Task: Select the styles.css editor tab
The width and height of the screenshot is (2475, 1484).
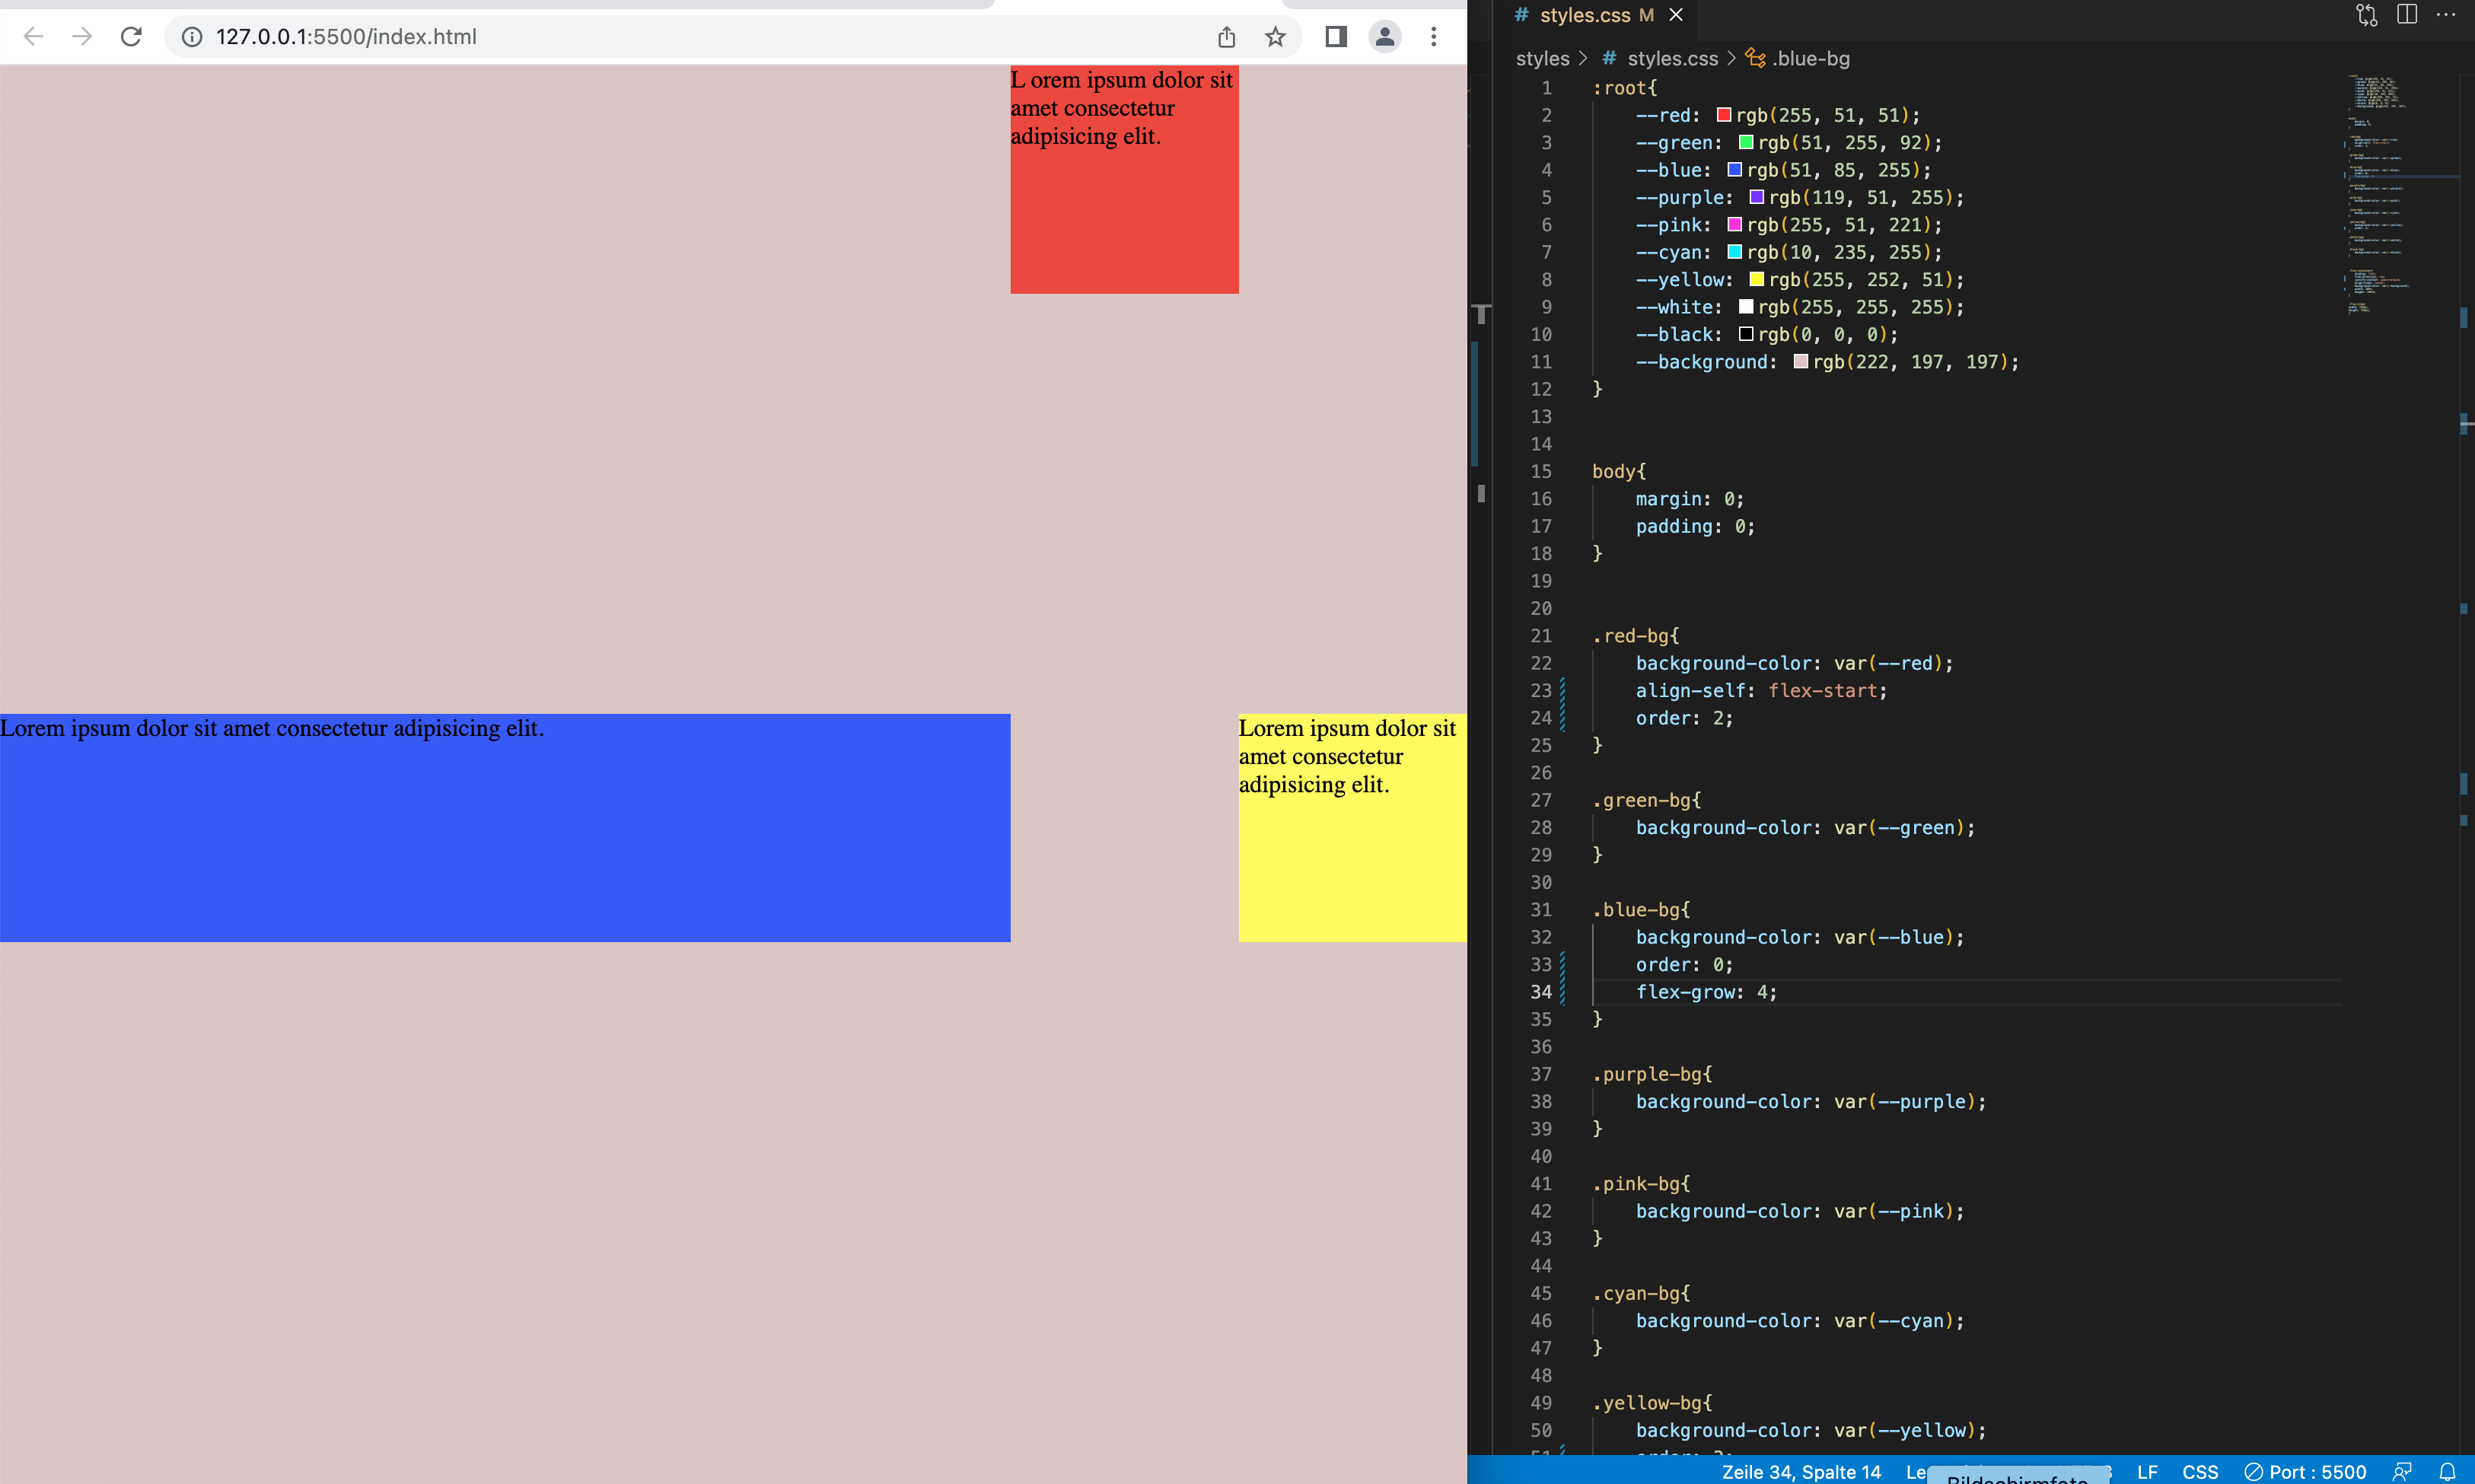Action: click(1584, 15)
